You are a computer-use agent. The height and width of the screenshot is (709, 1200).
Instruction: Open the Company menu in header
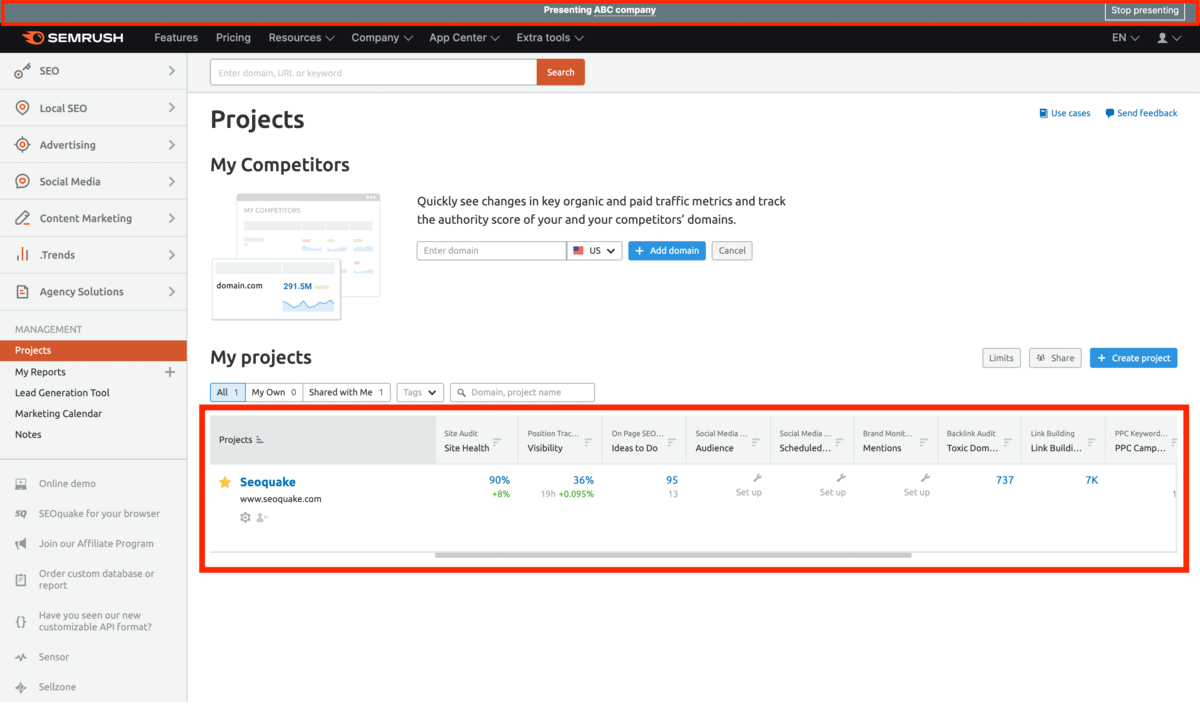tap(382, 38)
